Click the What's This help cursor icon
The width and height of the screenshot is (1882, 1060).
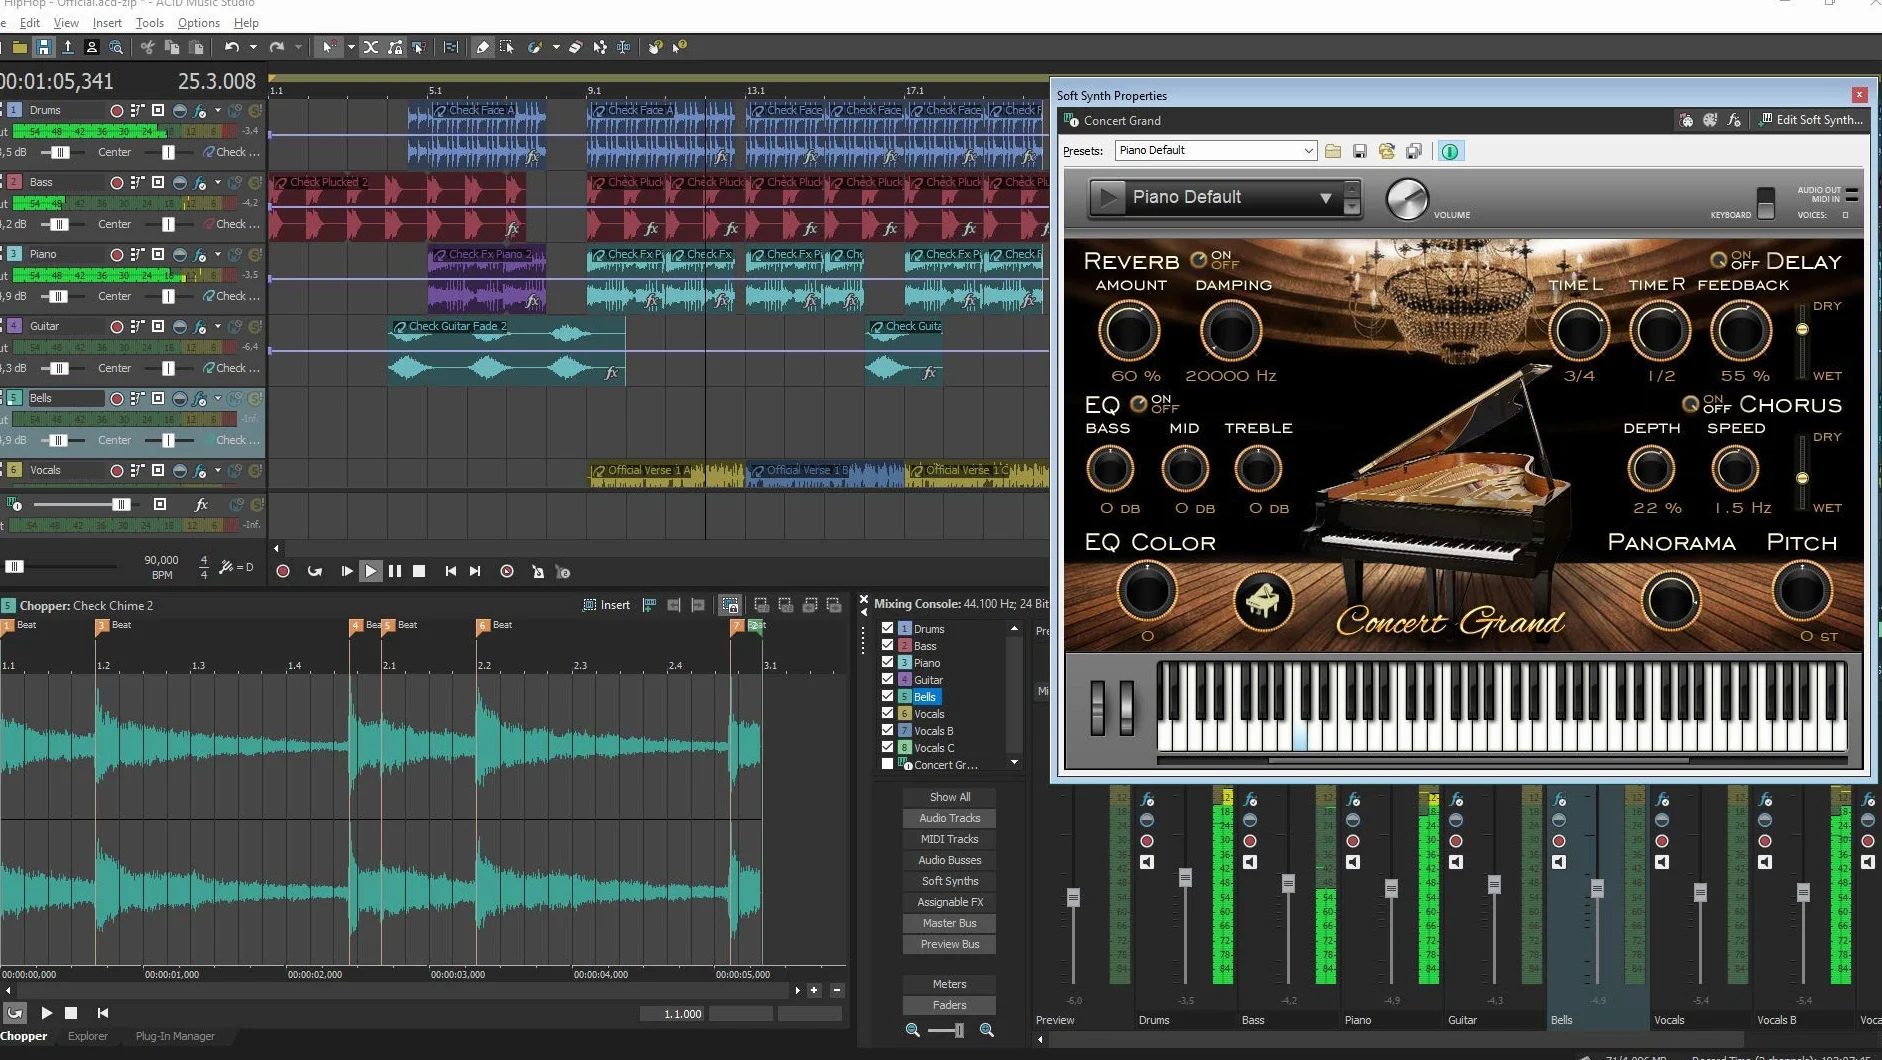pos(680,47)
